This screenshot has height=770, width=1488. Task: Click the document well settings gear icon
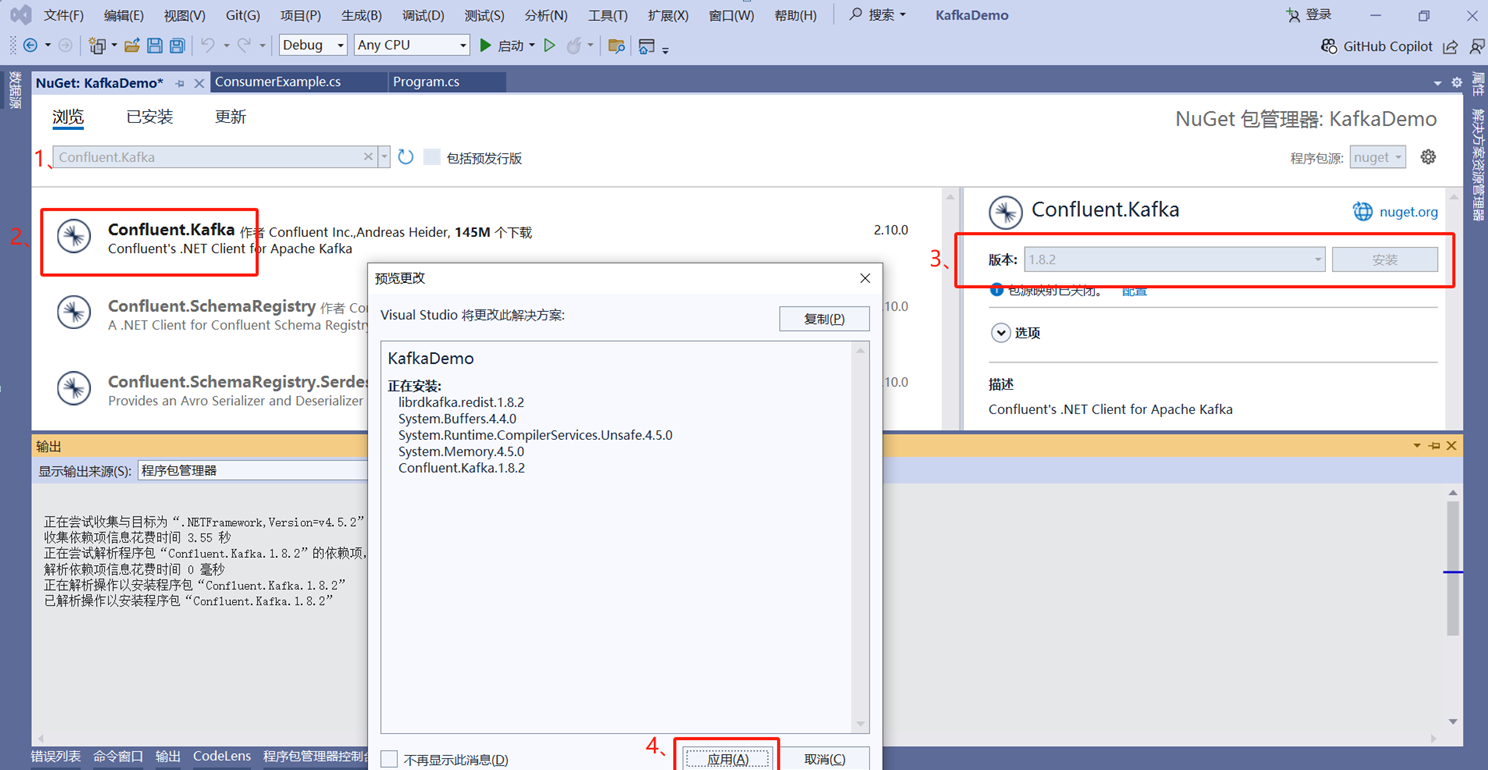1457,83
